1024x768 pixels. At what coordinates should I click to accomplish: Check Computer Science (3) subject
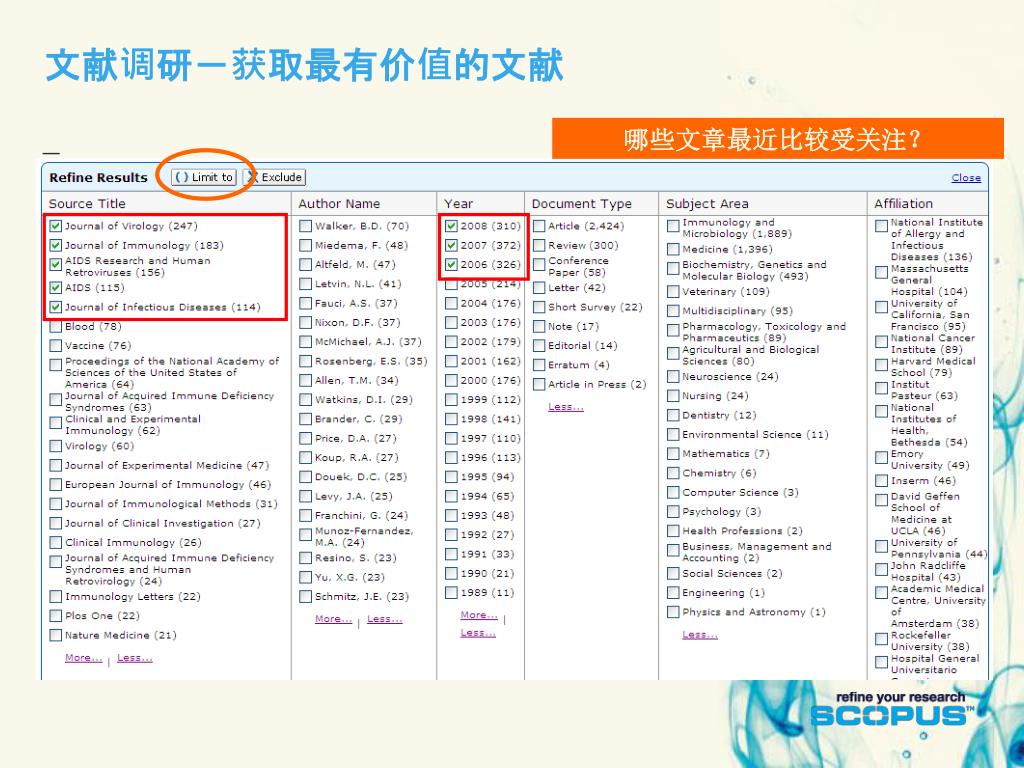pyautogui.click(x=673, y=492)
